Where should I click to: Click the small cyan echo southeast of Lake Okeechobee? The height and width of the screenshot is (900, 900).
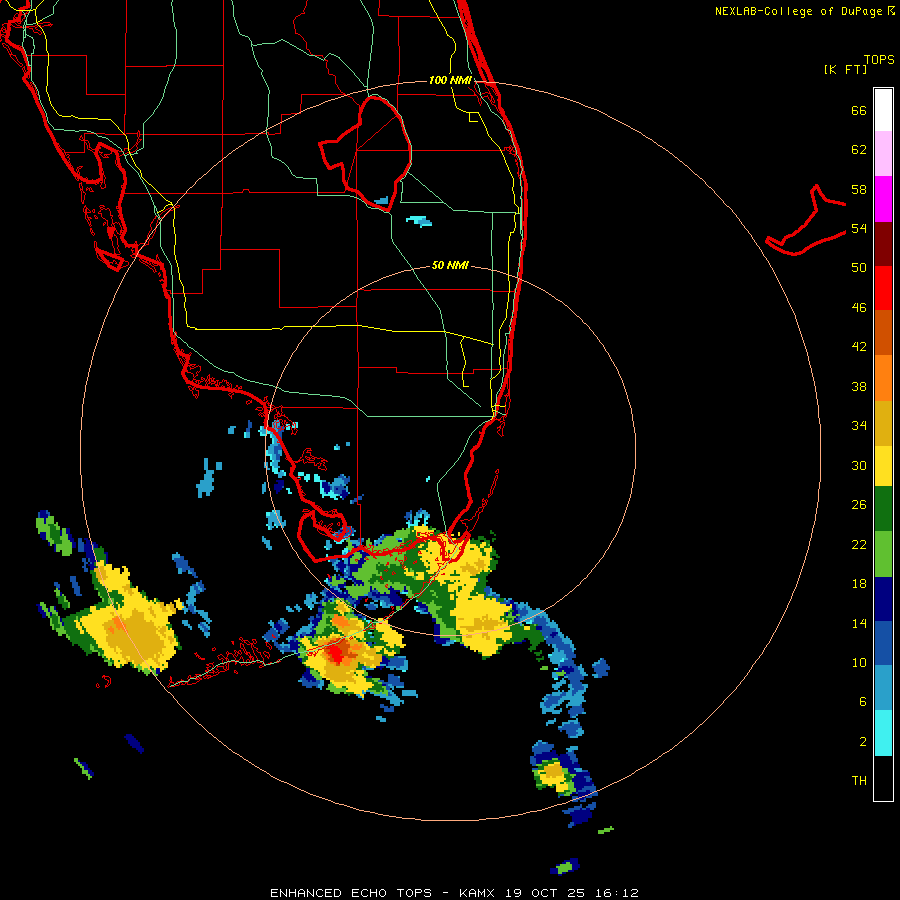(x=419, y=220)
